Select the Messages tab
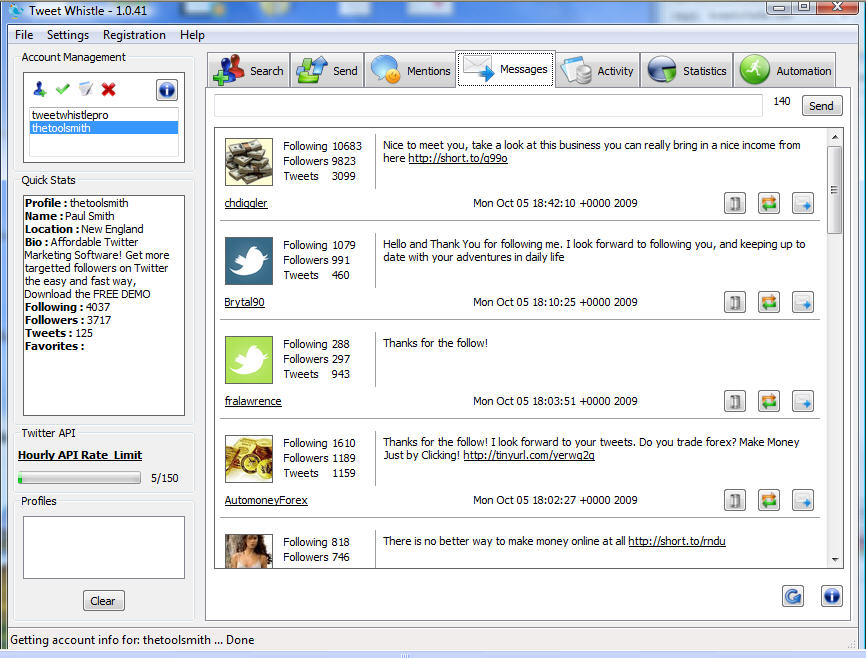866x658 pixels. coord(505,69)
